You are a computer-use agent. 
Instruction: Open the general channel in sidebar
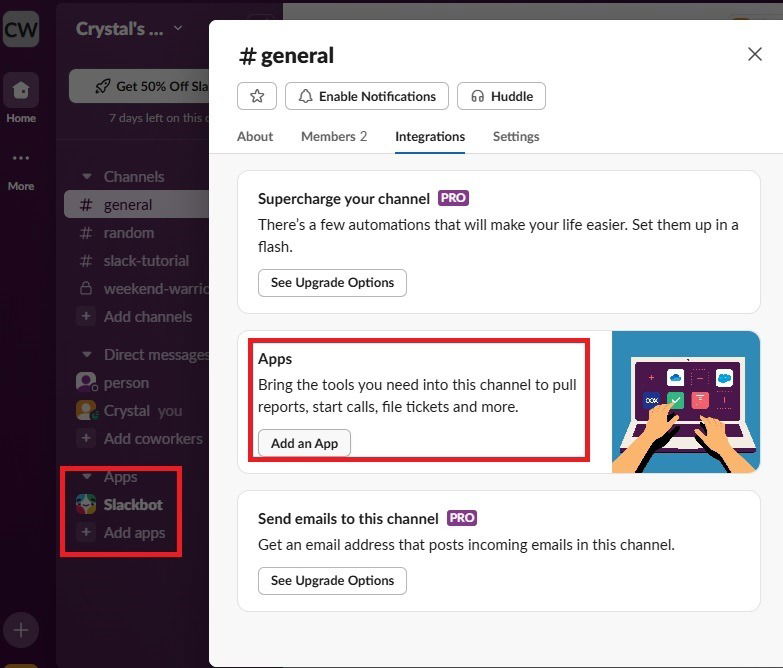pos(136,204)
